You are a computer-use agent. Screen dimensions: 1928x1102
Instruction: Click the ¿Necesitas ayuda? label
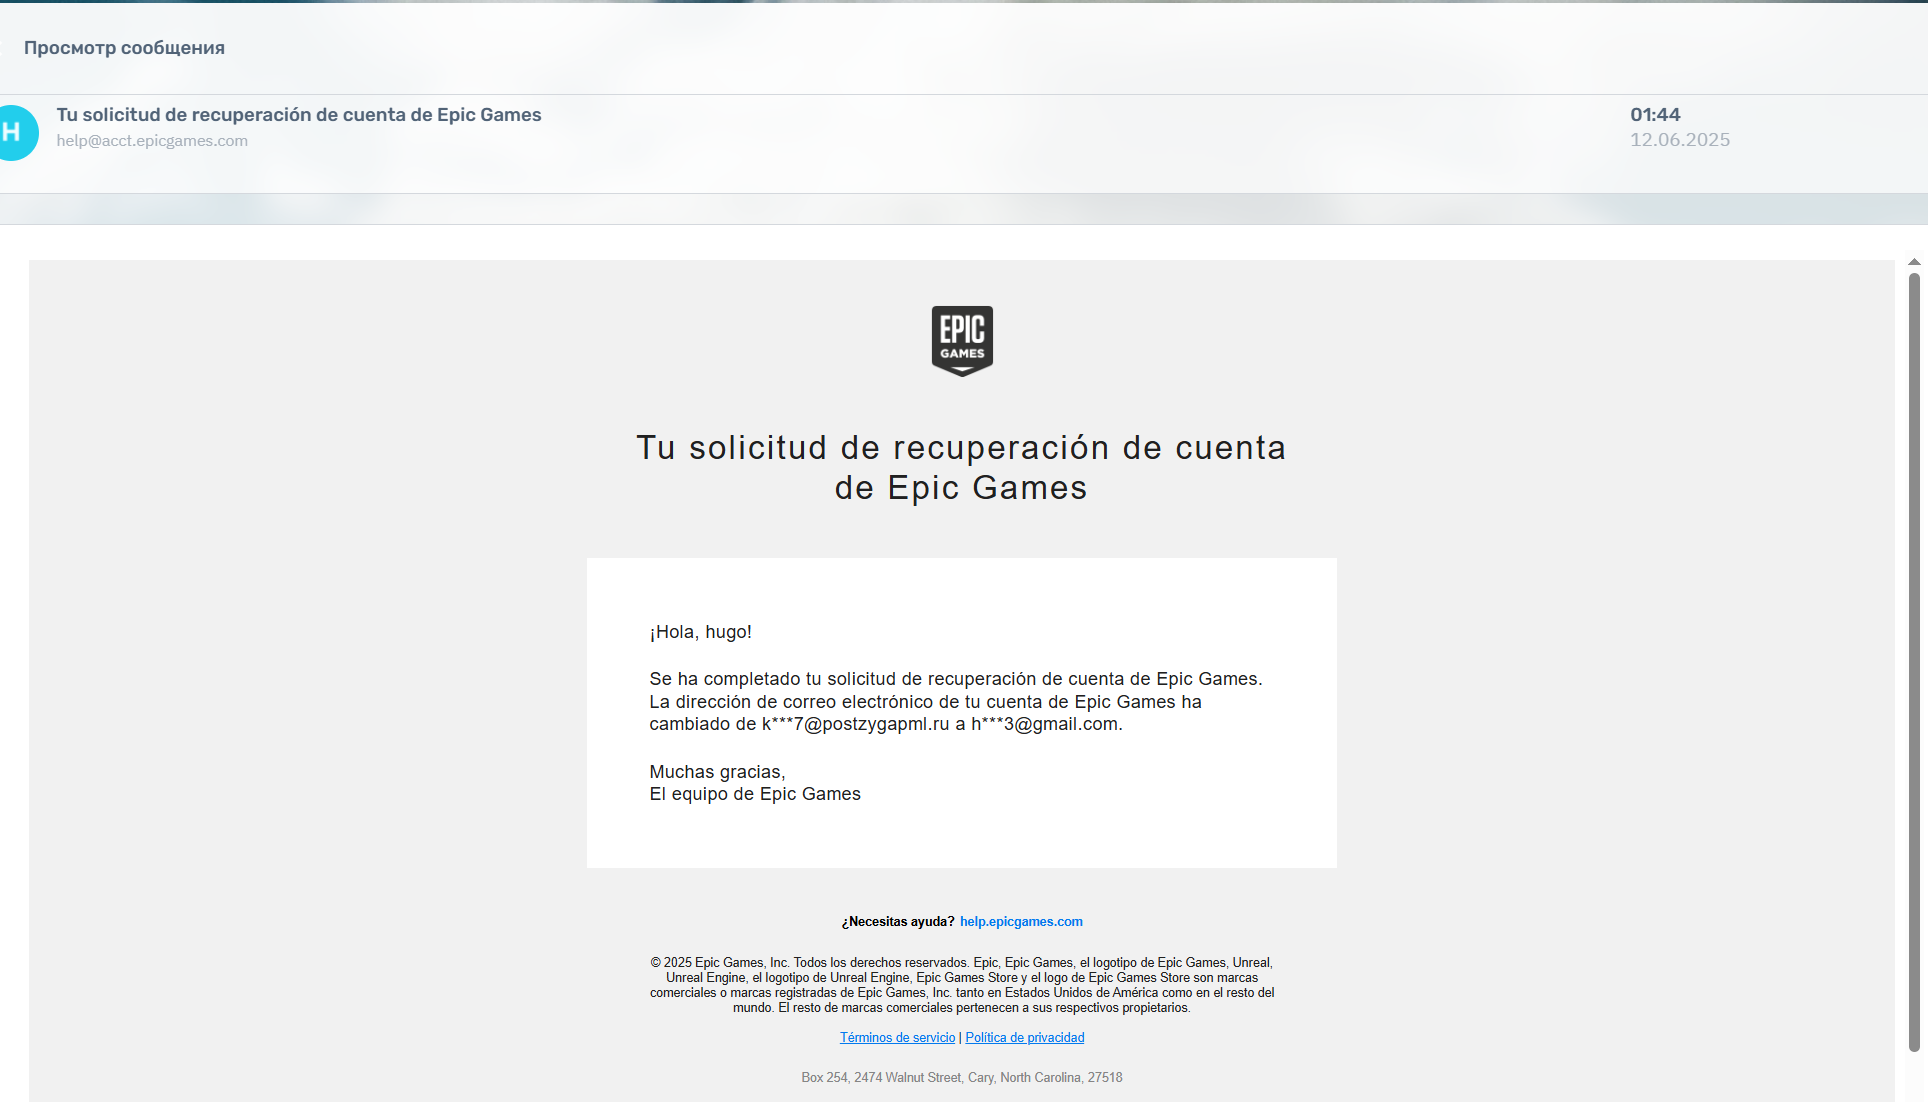pos(898,922)
